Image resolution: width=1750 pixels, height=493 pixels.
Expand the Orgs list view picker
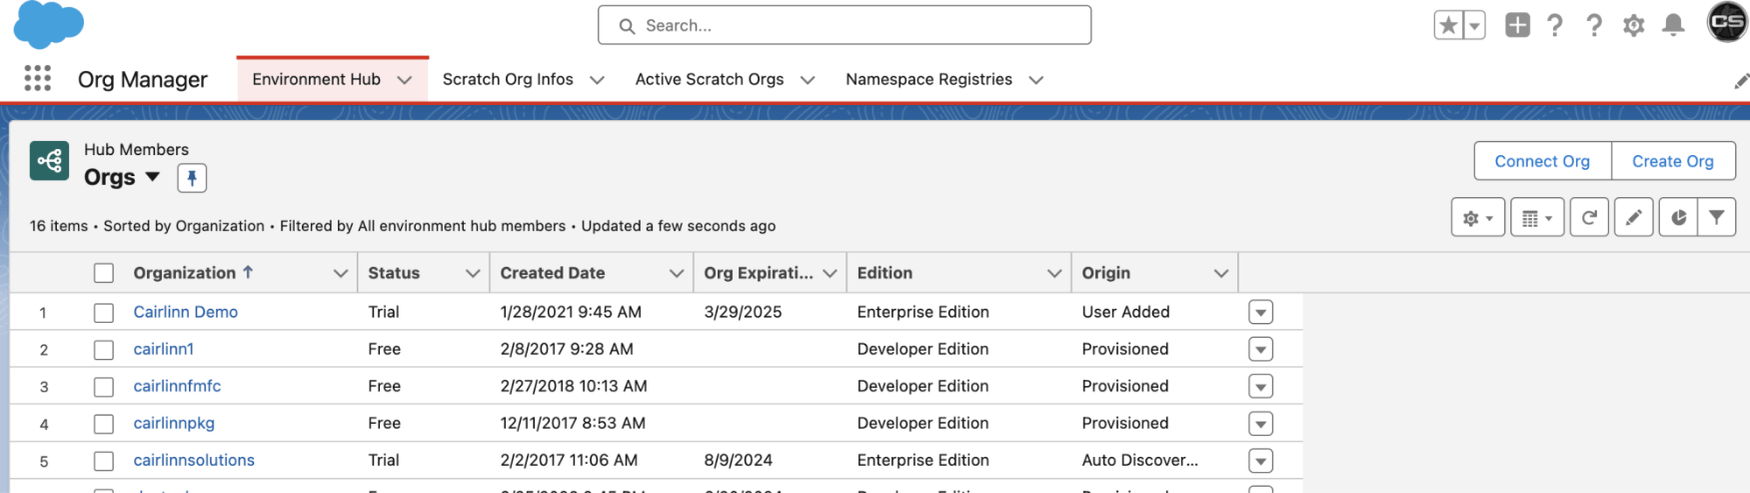(x=152, y=177)
